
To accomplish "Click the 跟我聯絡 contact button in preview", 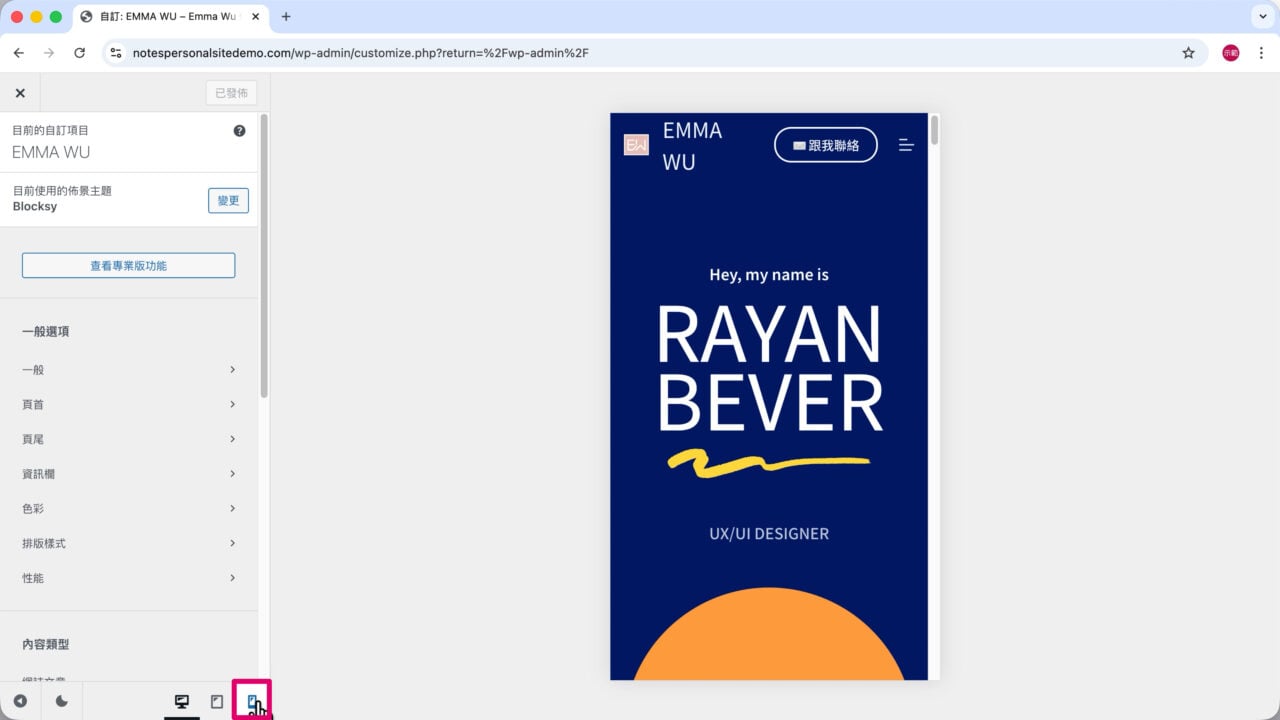I will [826, 145].
